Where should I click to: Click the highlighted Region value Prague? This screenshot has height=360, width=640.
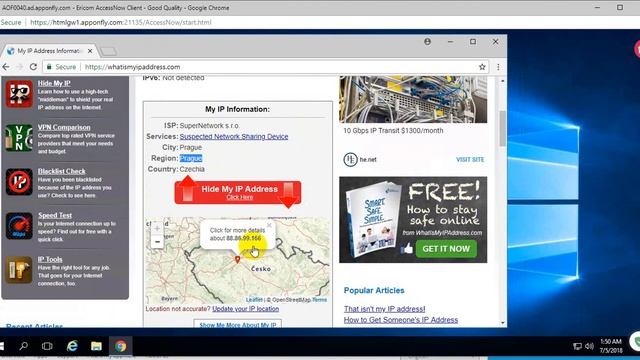click(x=191, y=158)
